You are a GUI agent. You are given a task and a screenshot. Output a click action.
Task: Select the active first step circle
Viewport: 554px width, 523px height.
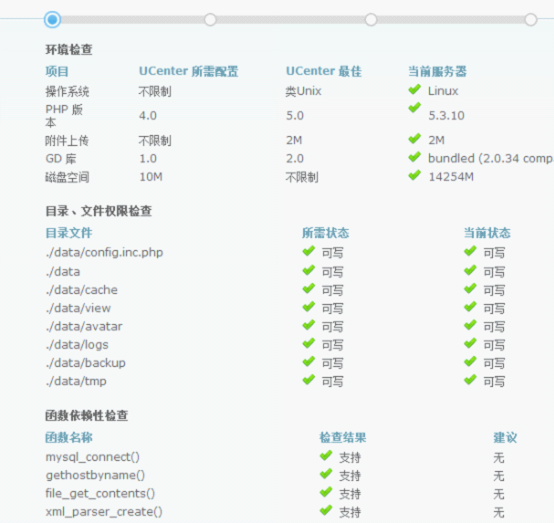click(x=52, y=19)
